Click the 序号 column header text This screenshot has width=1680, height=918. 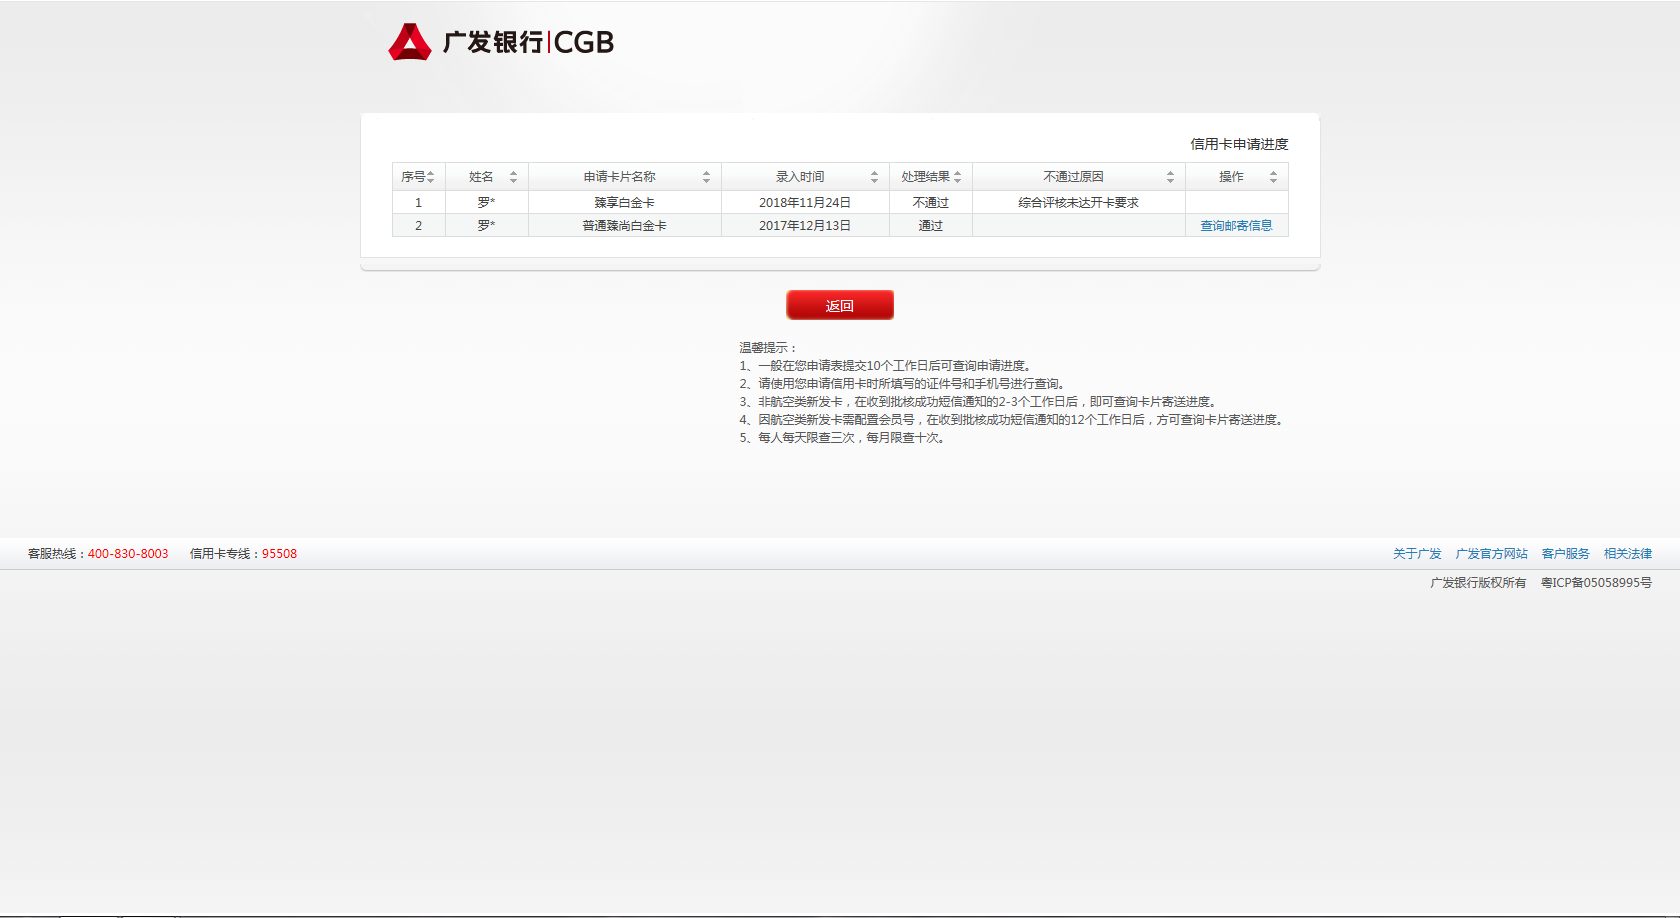413,177
